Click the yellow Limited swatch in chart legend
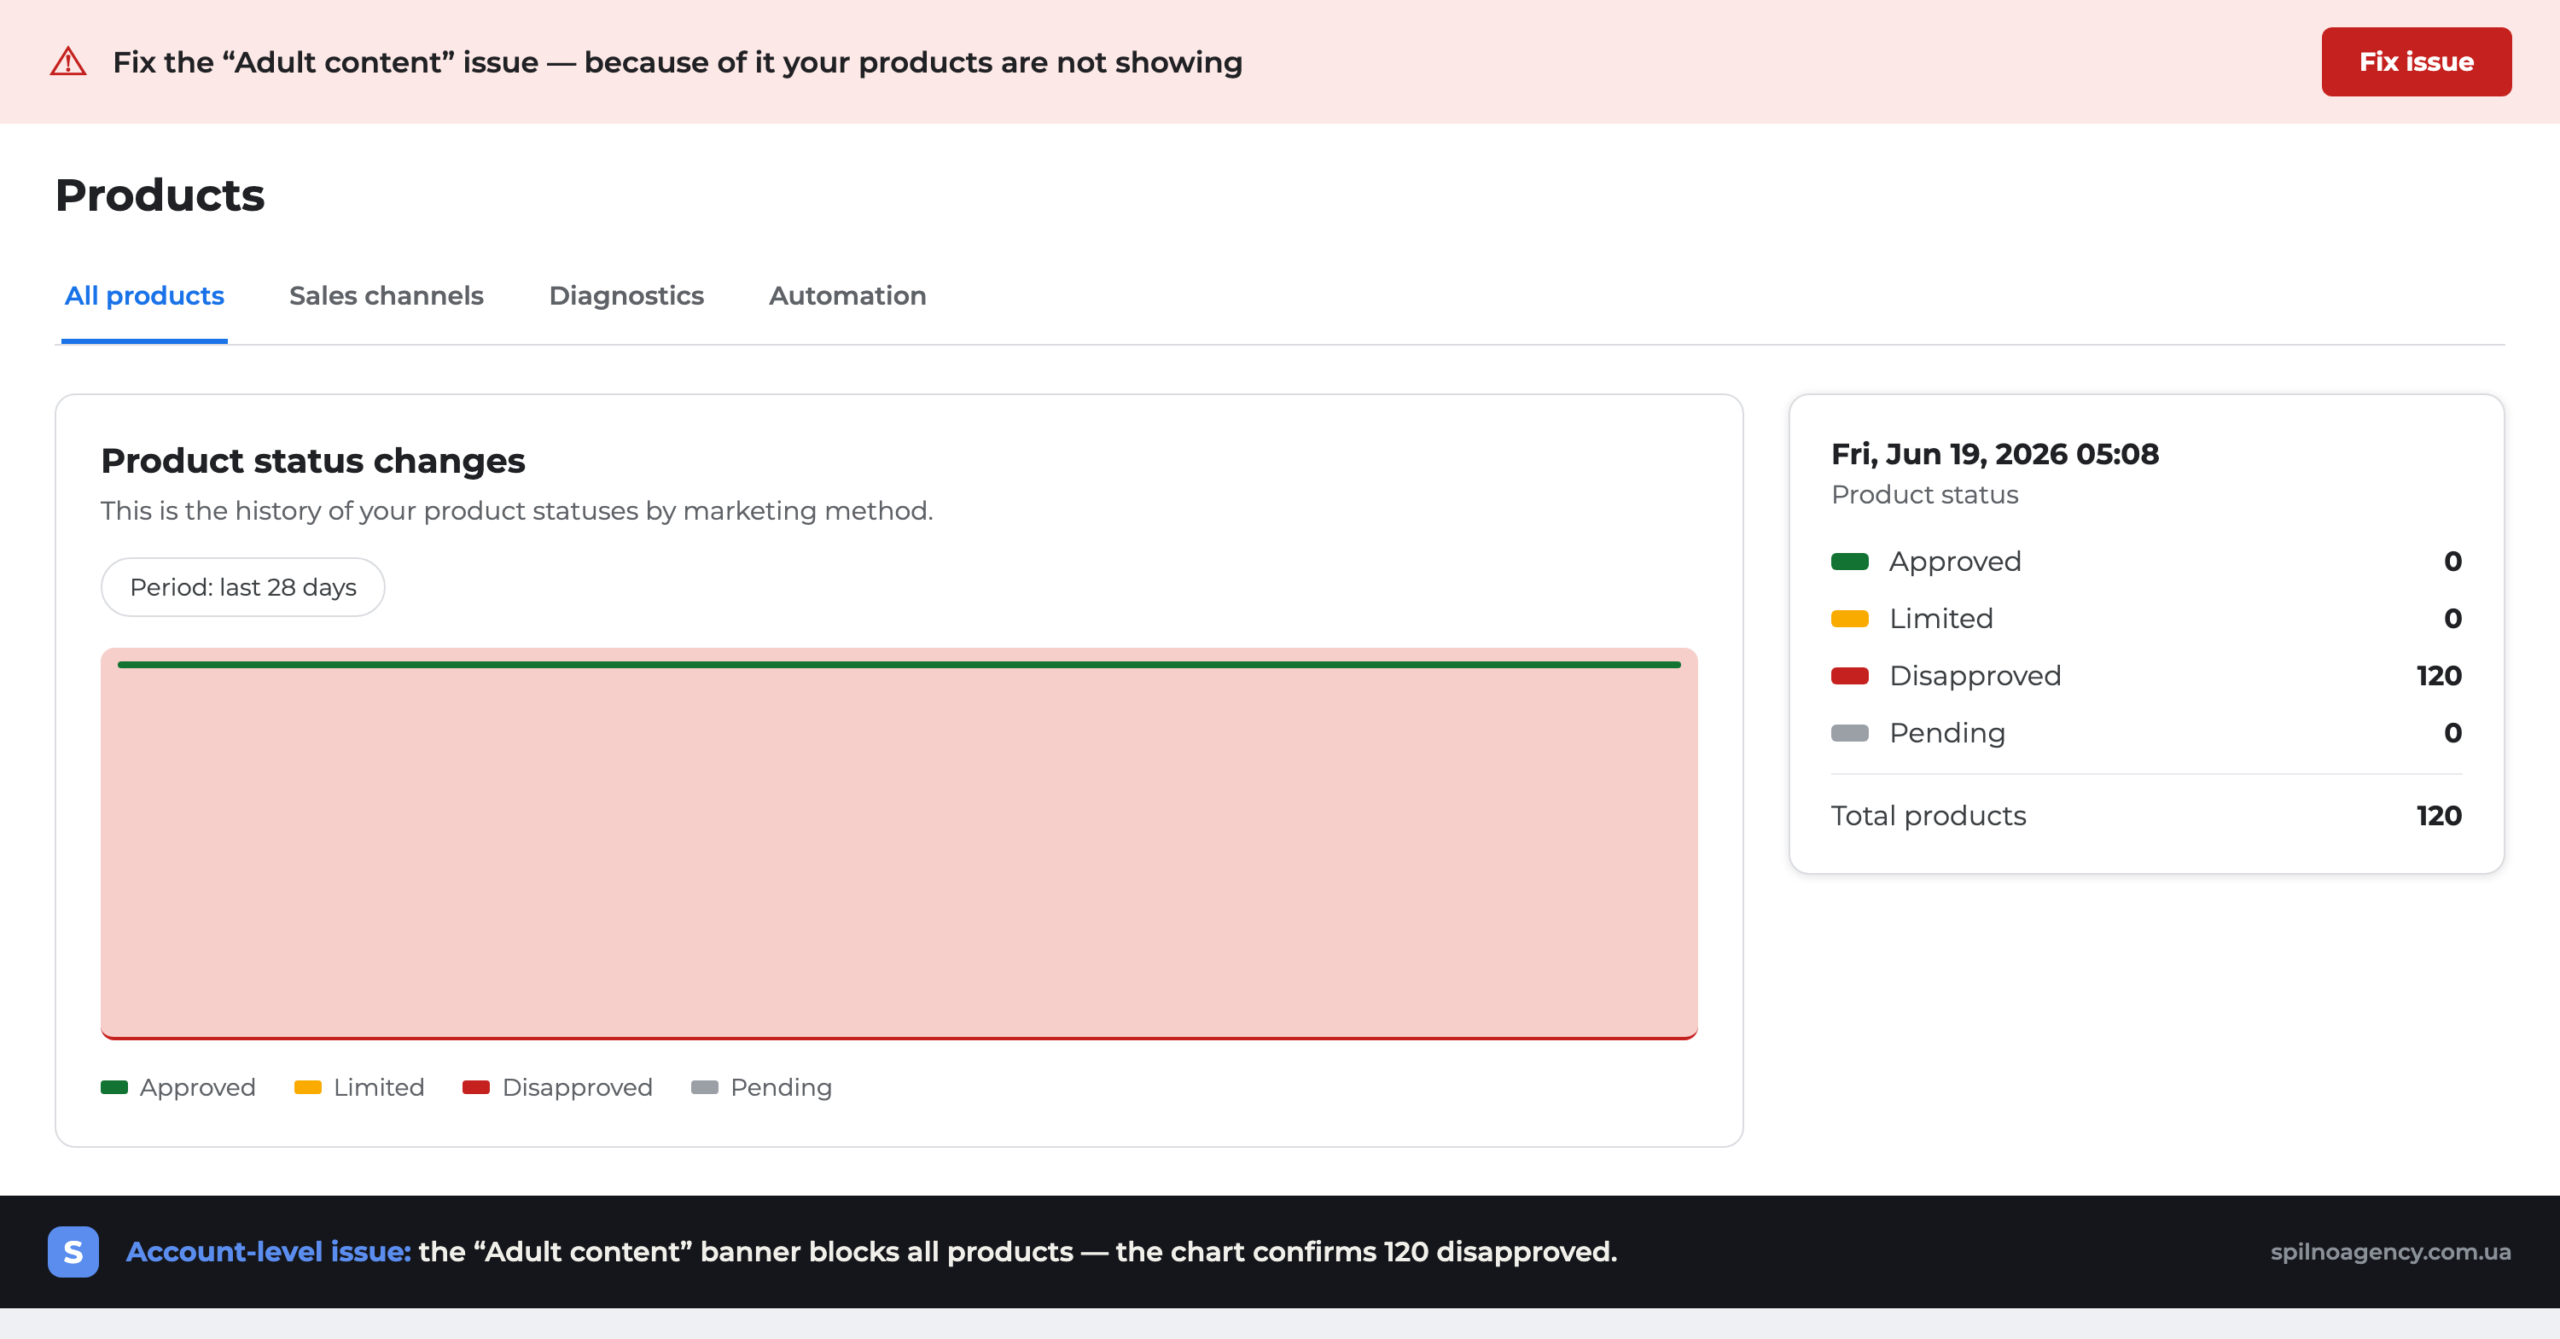This screenshot has height=1339, width=2560. (308, 1088)
